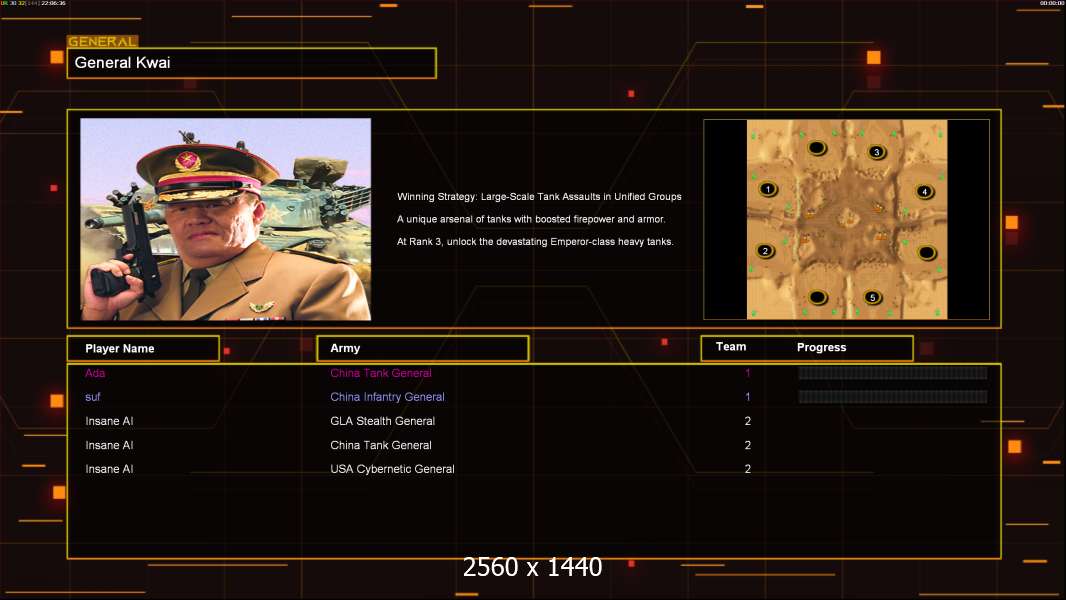
Task: Open the USA Cybernetic General army entry
Action: point(392,469)
